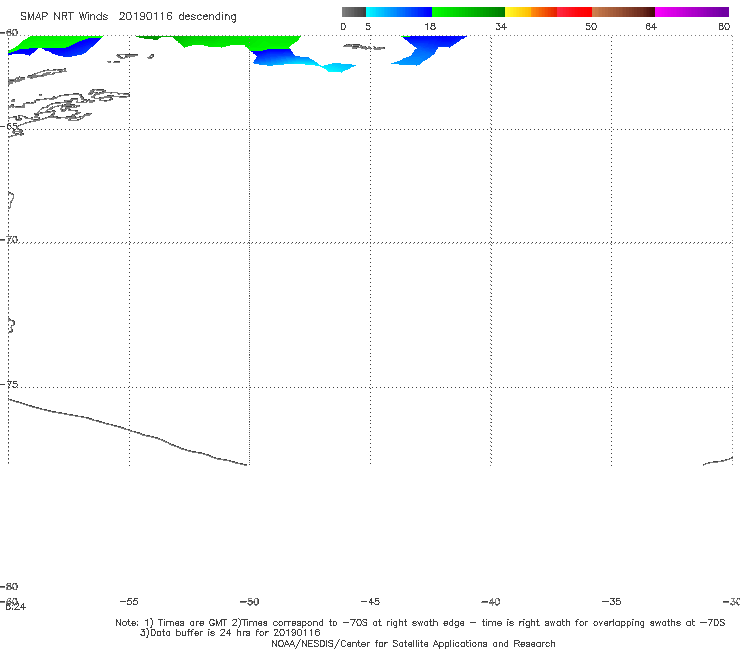Click longitude label '-40'
740x650 pixels.
(491, 602)
